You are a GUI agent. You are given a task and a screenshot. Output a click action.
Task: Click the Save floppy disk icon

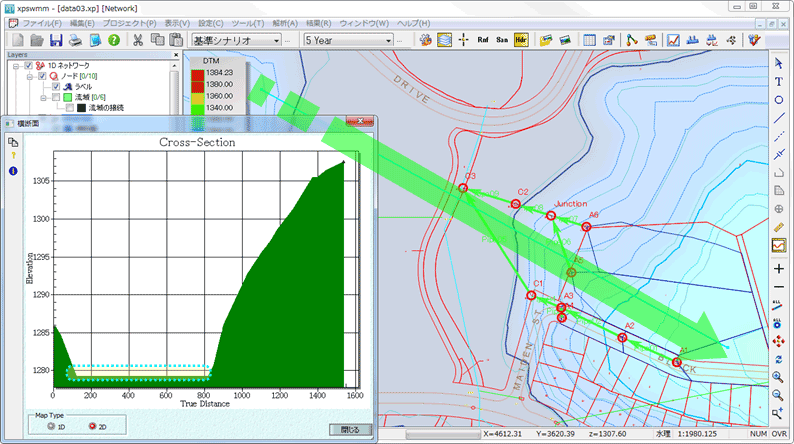coord(56,40)
